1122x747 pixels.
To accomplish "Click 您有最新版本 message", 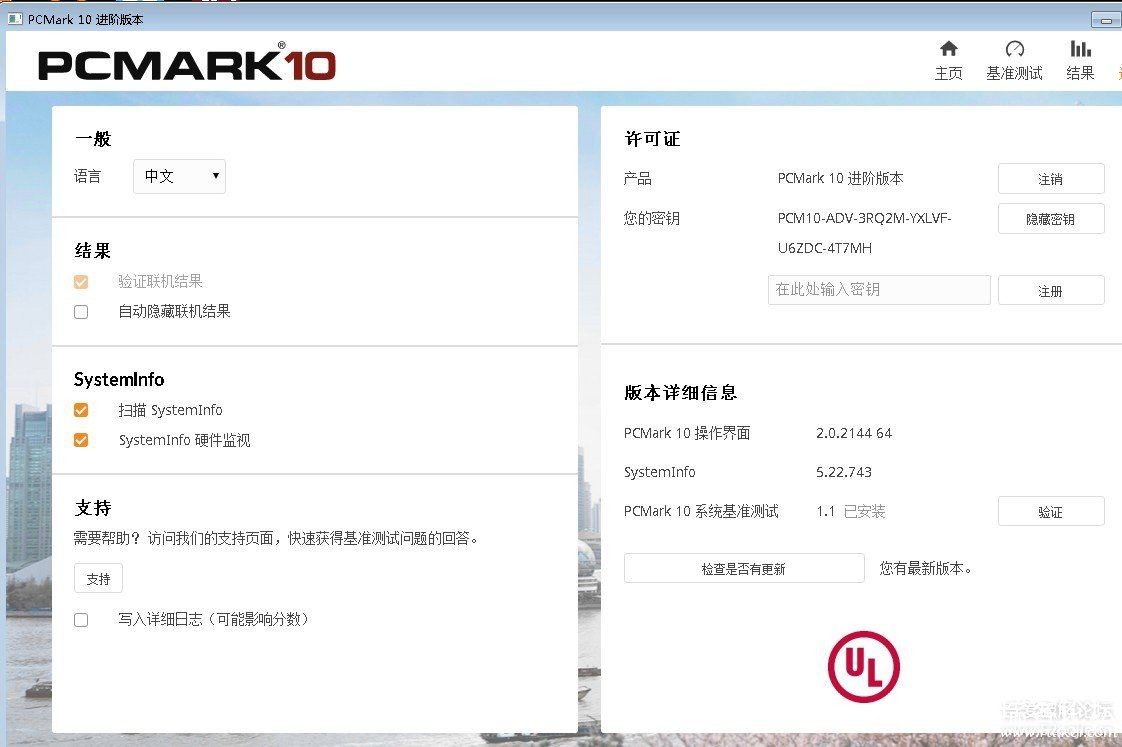I will [925, 568].
